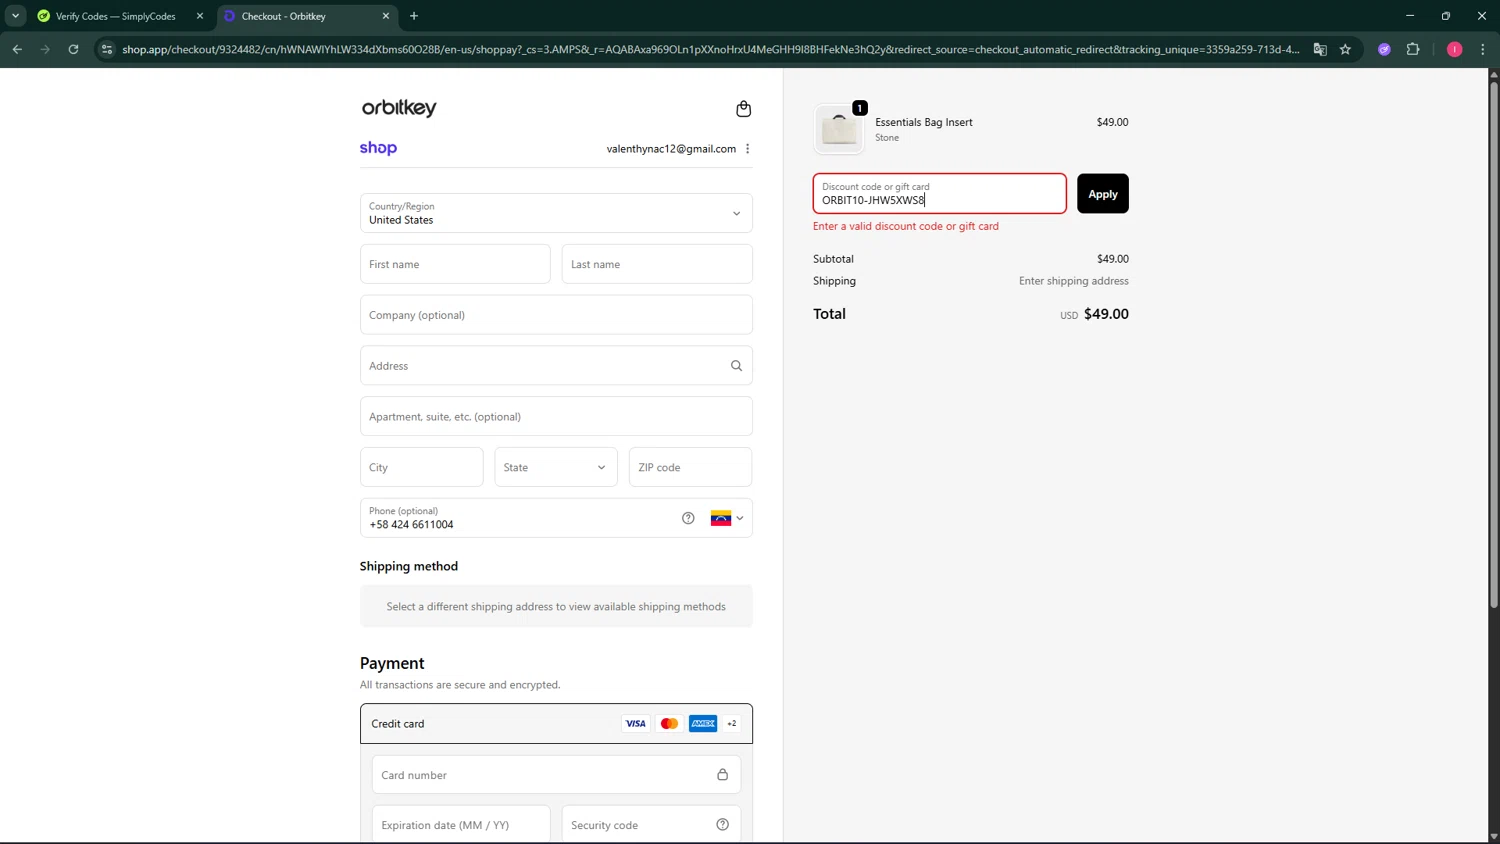Click the Essentials Bag Insert thumbnail
Image resolution: width=1500 pixels, height=844 pixels.
839,129
